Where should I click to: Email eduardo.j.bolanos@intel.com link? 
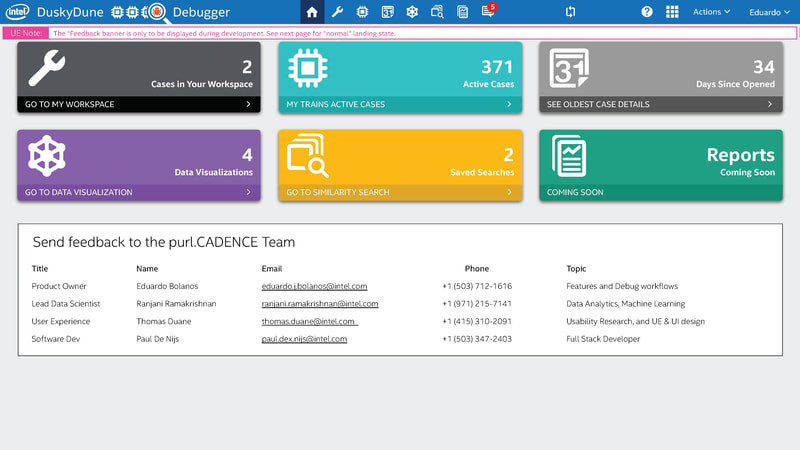(x=314, y=286)
